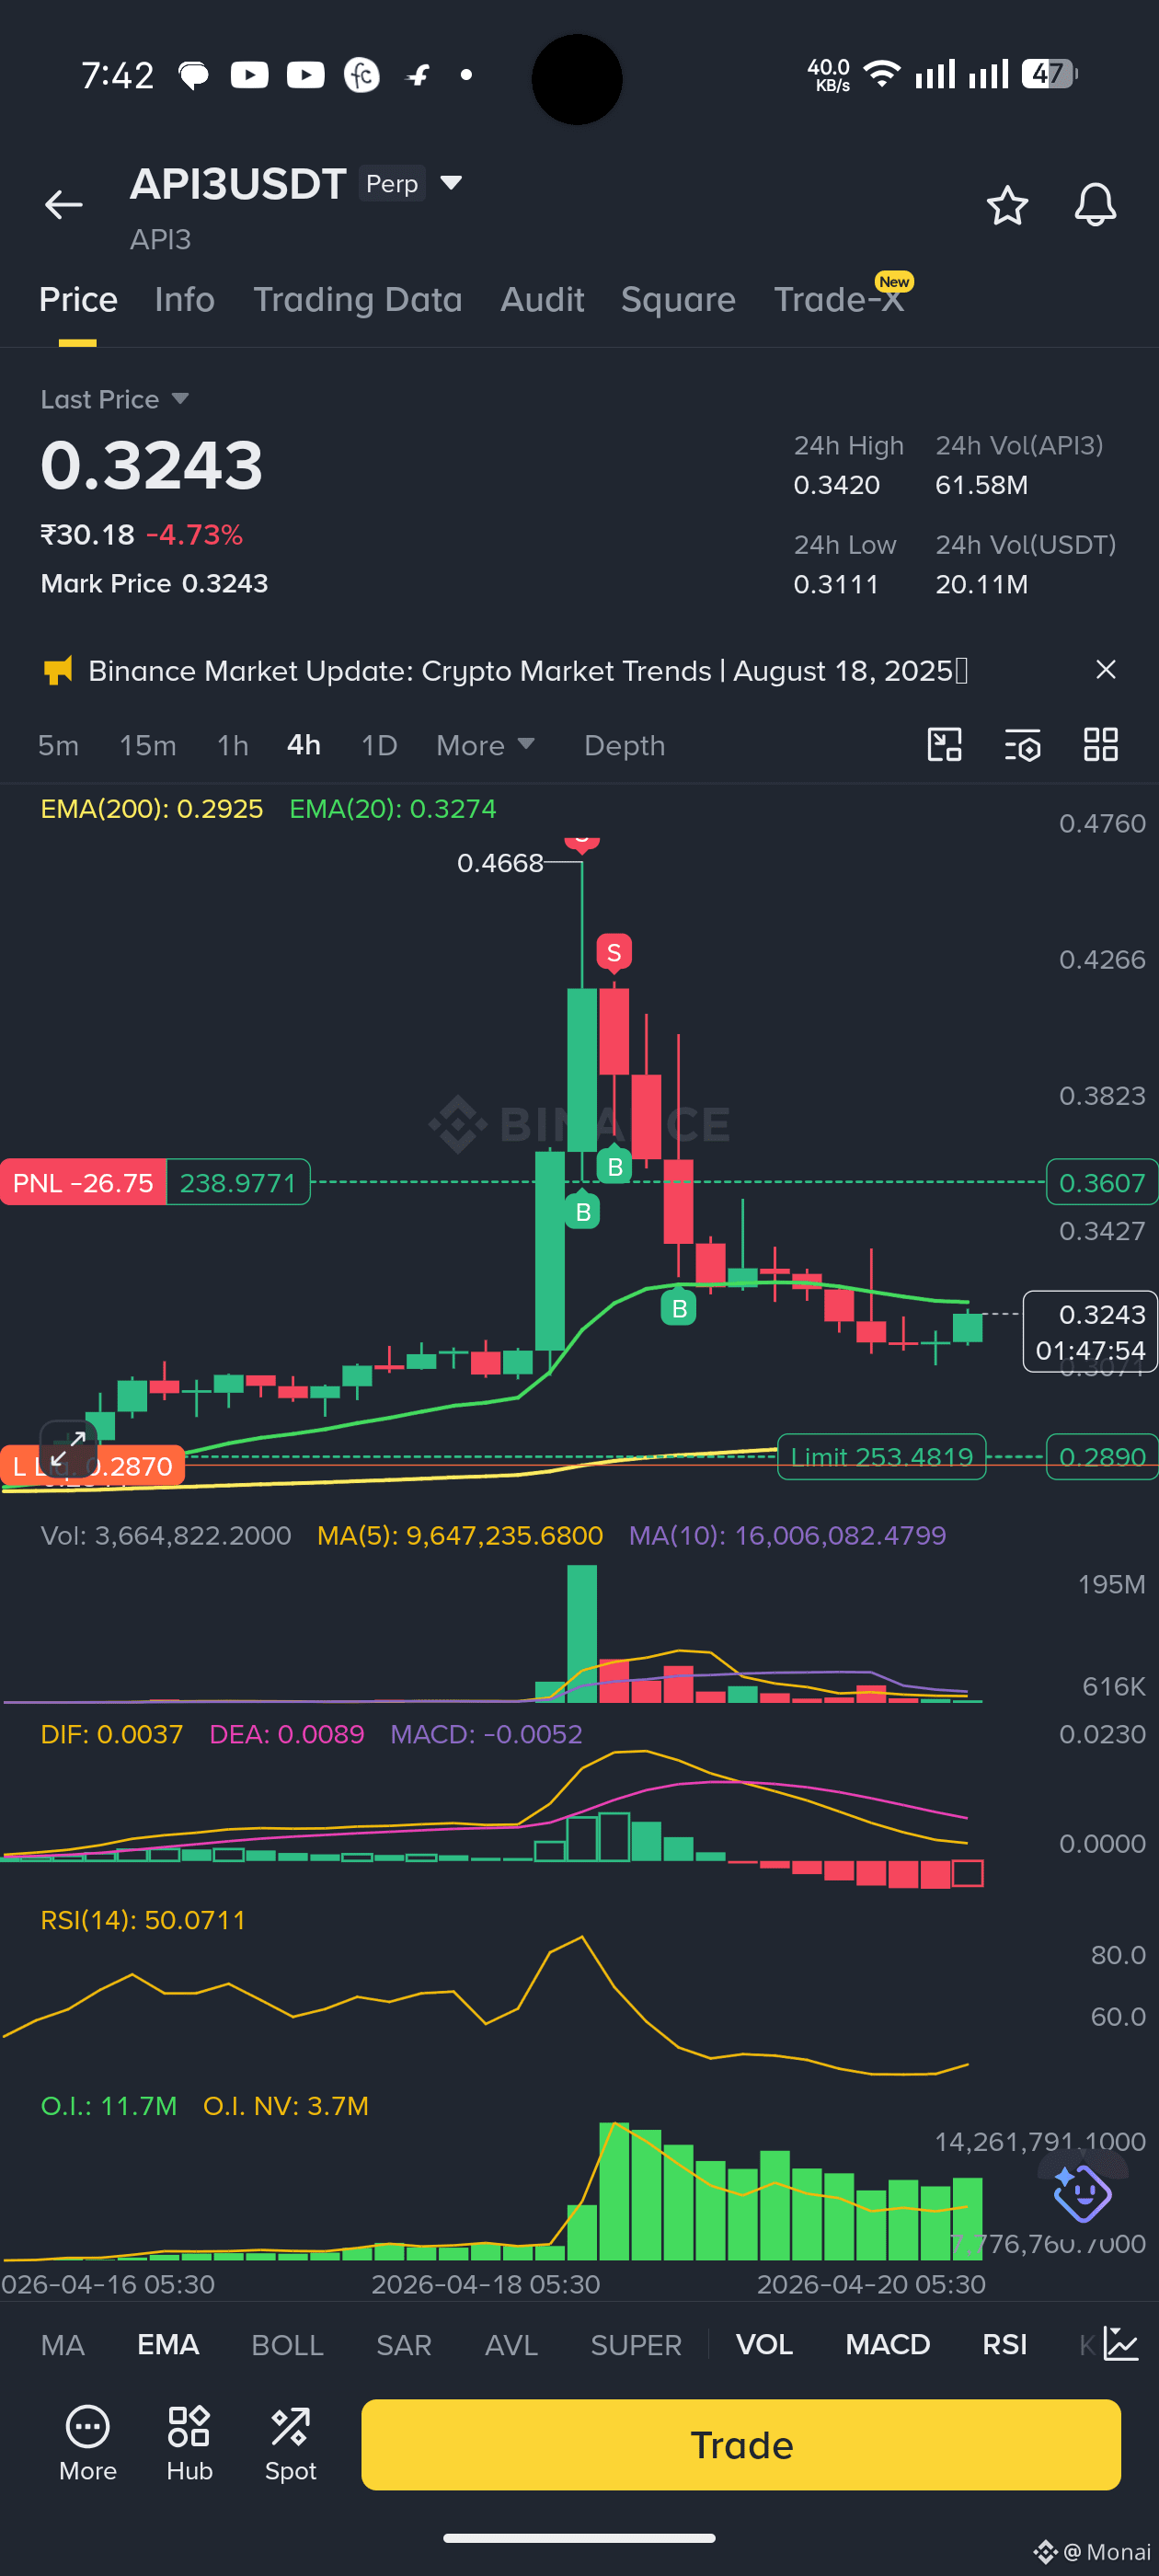The image size is (1159, 2576).
Task: Tap the PNL -26.75 position label
Action: point(83,1183)
